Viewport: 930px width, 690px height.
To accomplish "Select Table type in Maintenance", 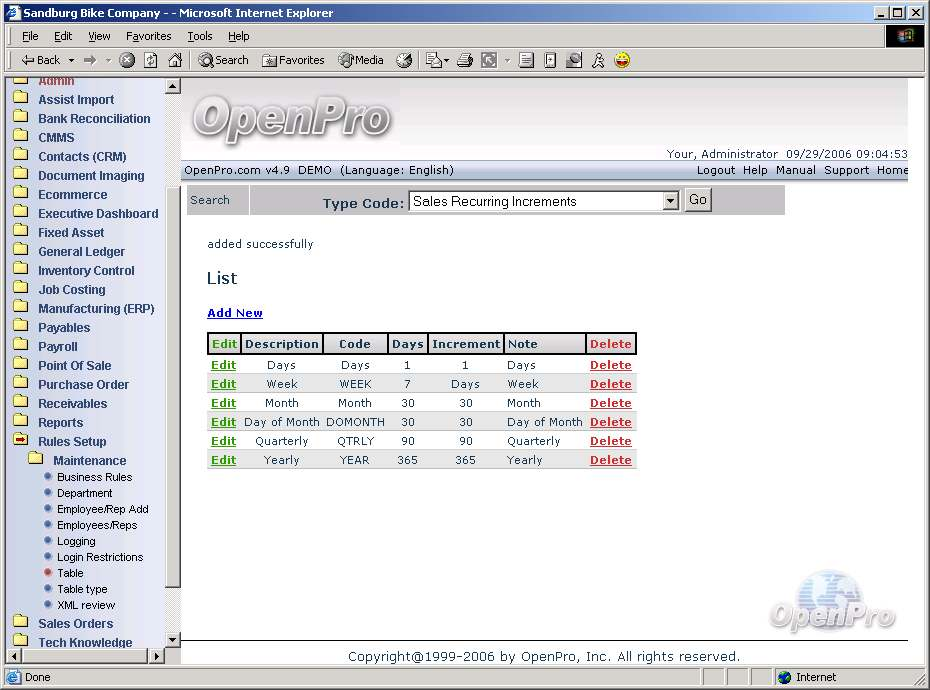I will click(82, 589).
